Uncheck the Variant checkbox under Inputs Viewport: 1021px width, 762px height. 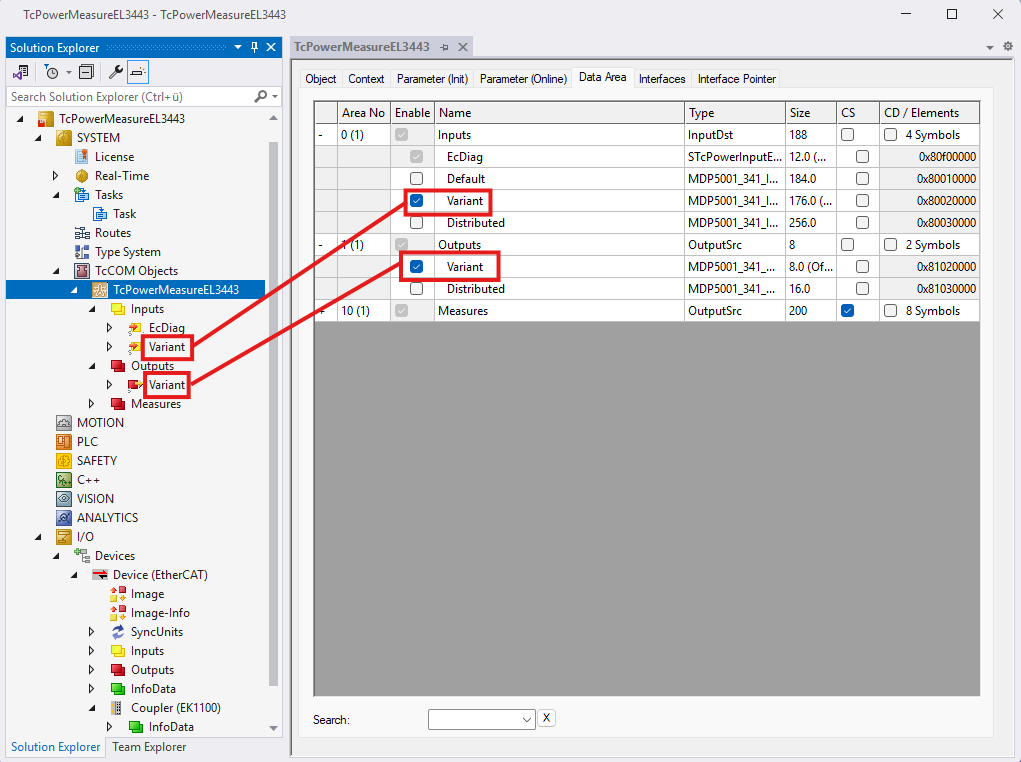coord(416,201)
